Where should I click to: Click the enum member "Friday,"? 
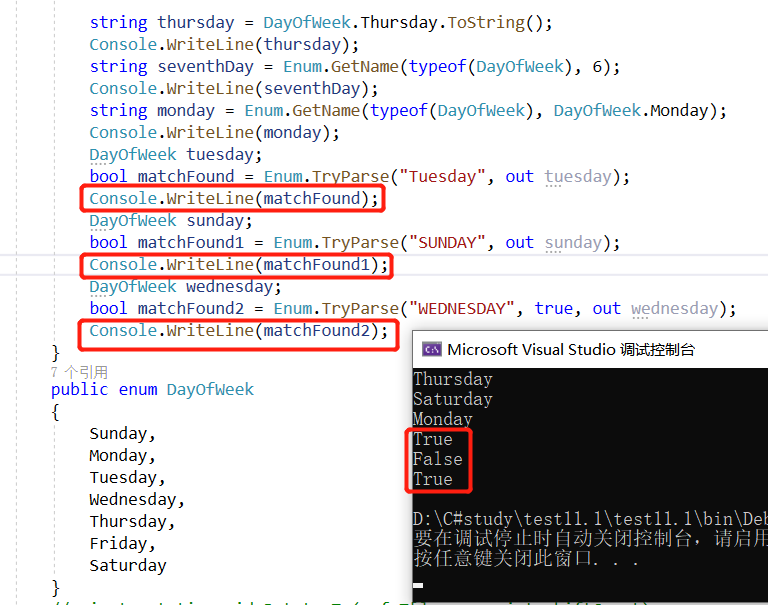click(x=122, y=544)
